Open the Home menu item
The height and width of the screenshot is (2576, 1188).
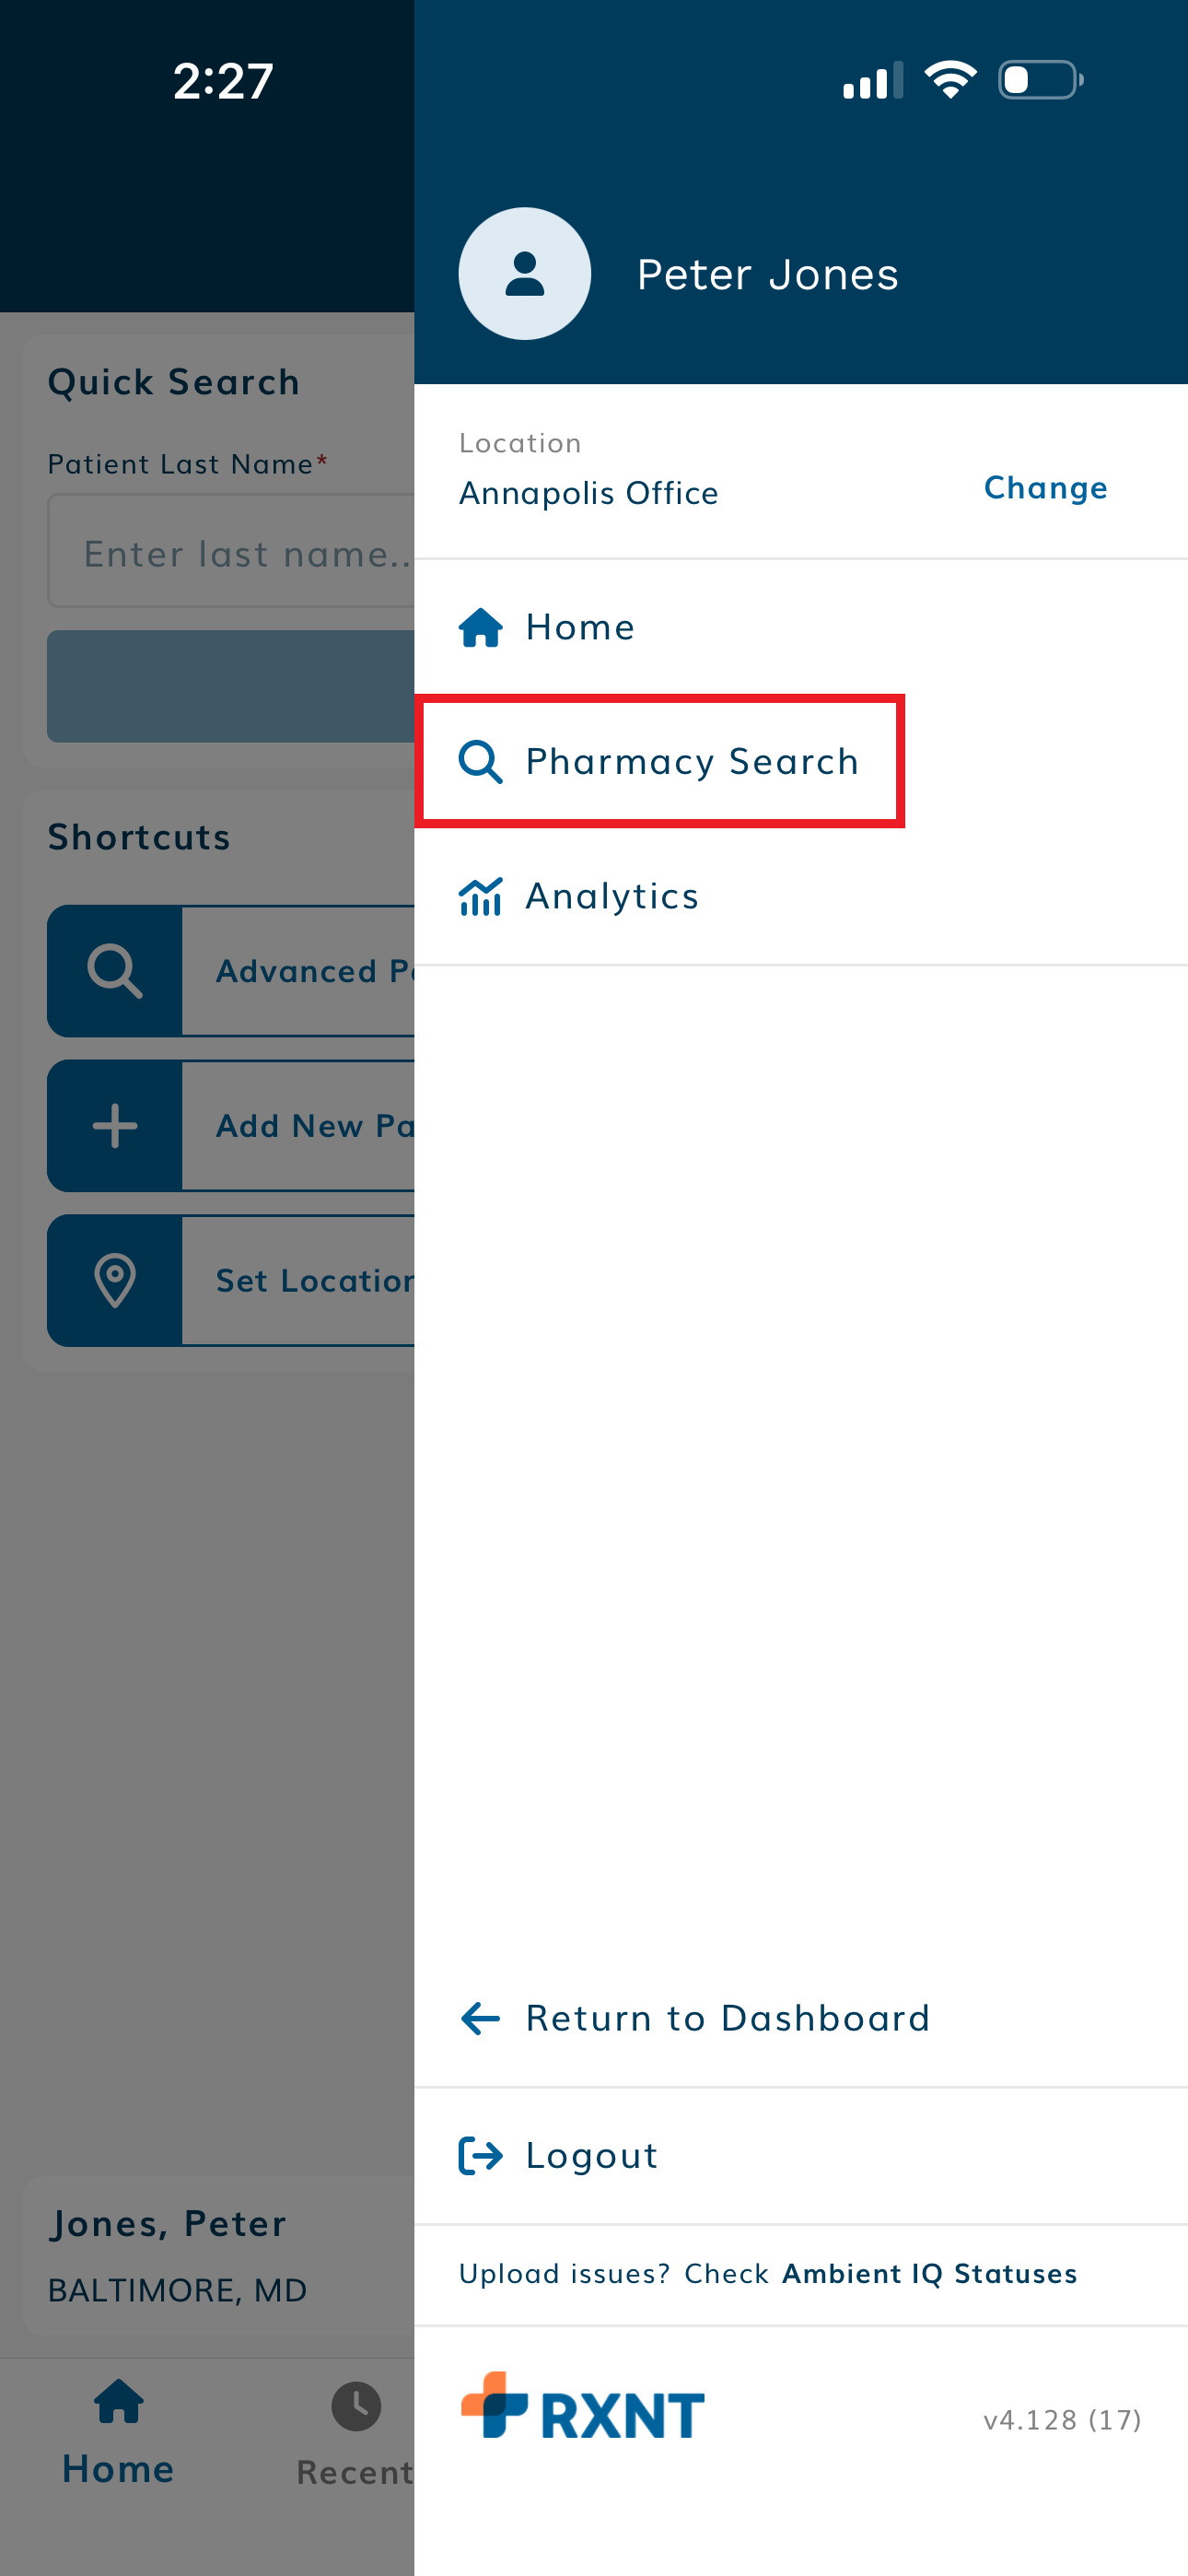pyautogui.click(x=580, y=628)
